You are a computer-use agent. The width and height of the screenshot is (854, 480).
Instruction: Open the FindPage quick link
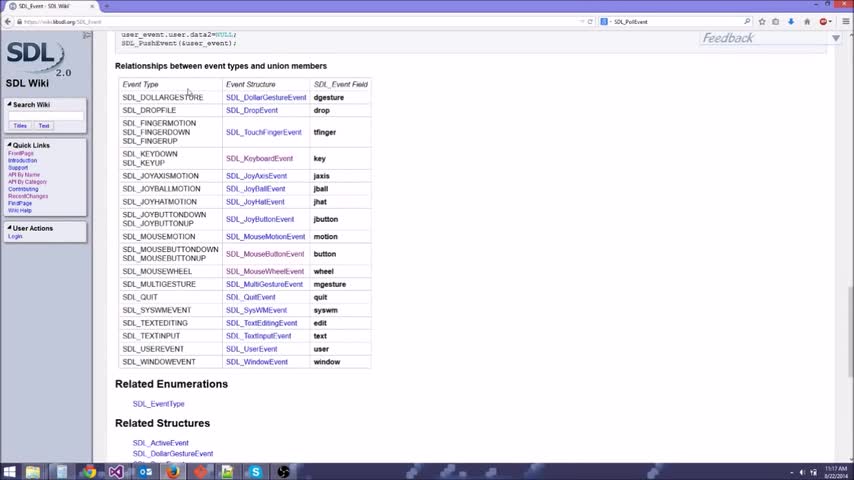pos(20,203)
